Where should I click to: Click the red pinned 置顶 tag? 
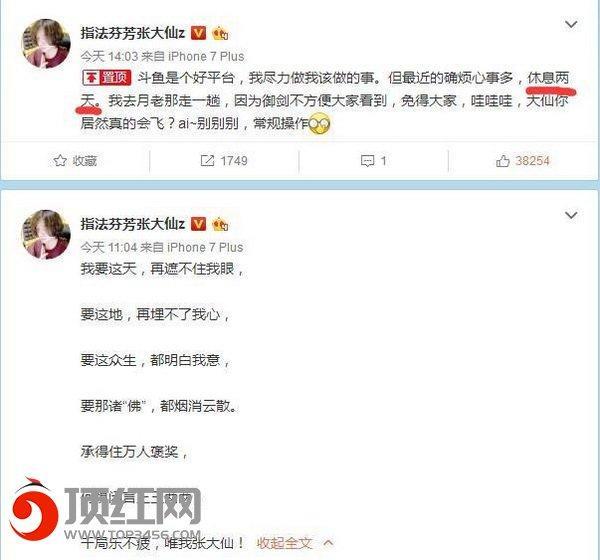tap(107, 78)
